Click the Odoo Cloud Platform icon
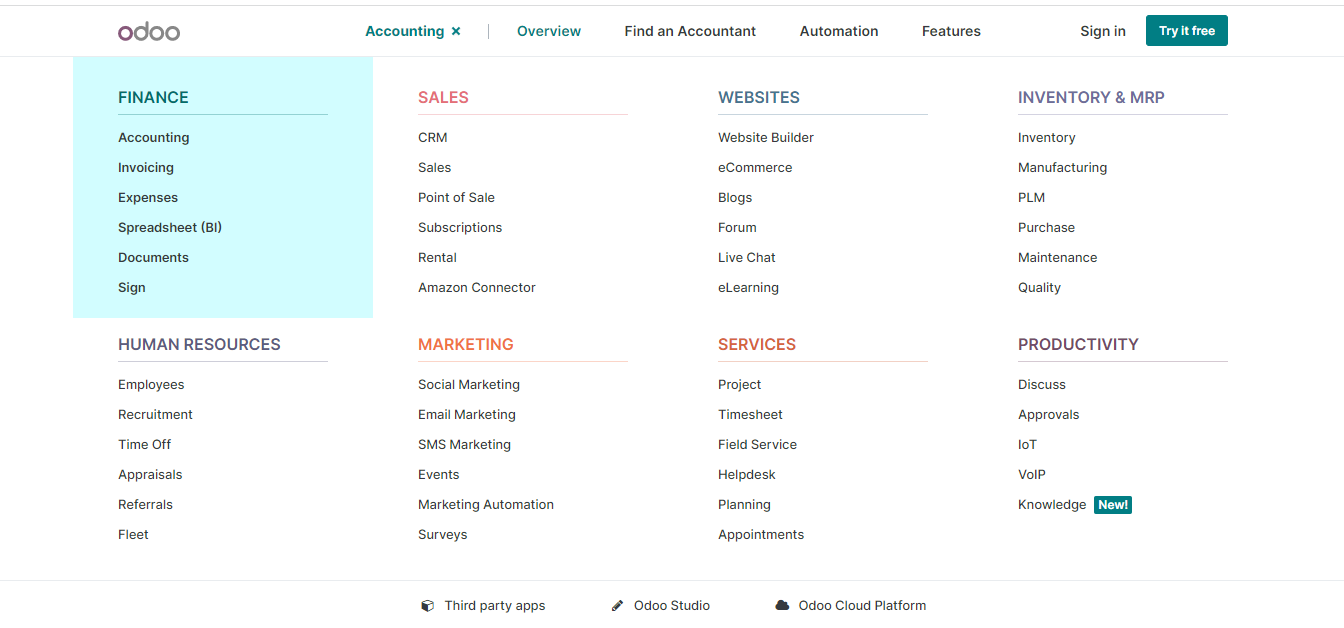 (780, 605)
